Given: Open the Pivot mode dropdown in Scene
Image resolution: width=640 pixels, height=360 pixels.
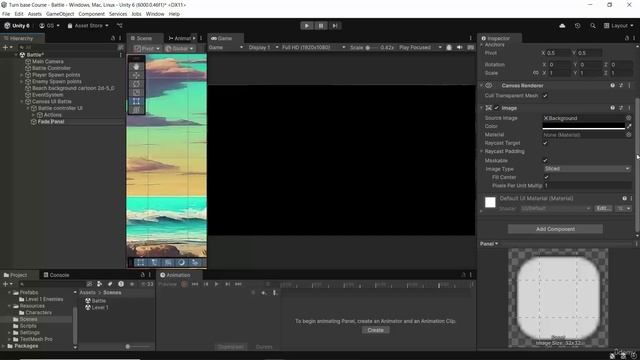Looking at the screenshot, I should (147, 49).
